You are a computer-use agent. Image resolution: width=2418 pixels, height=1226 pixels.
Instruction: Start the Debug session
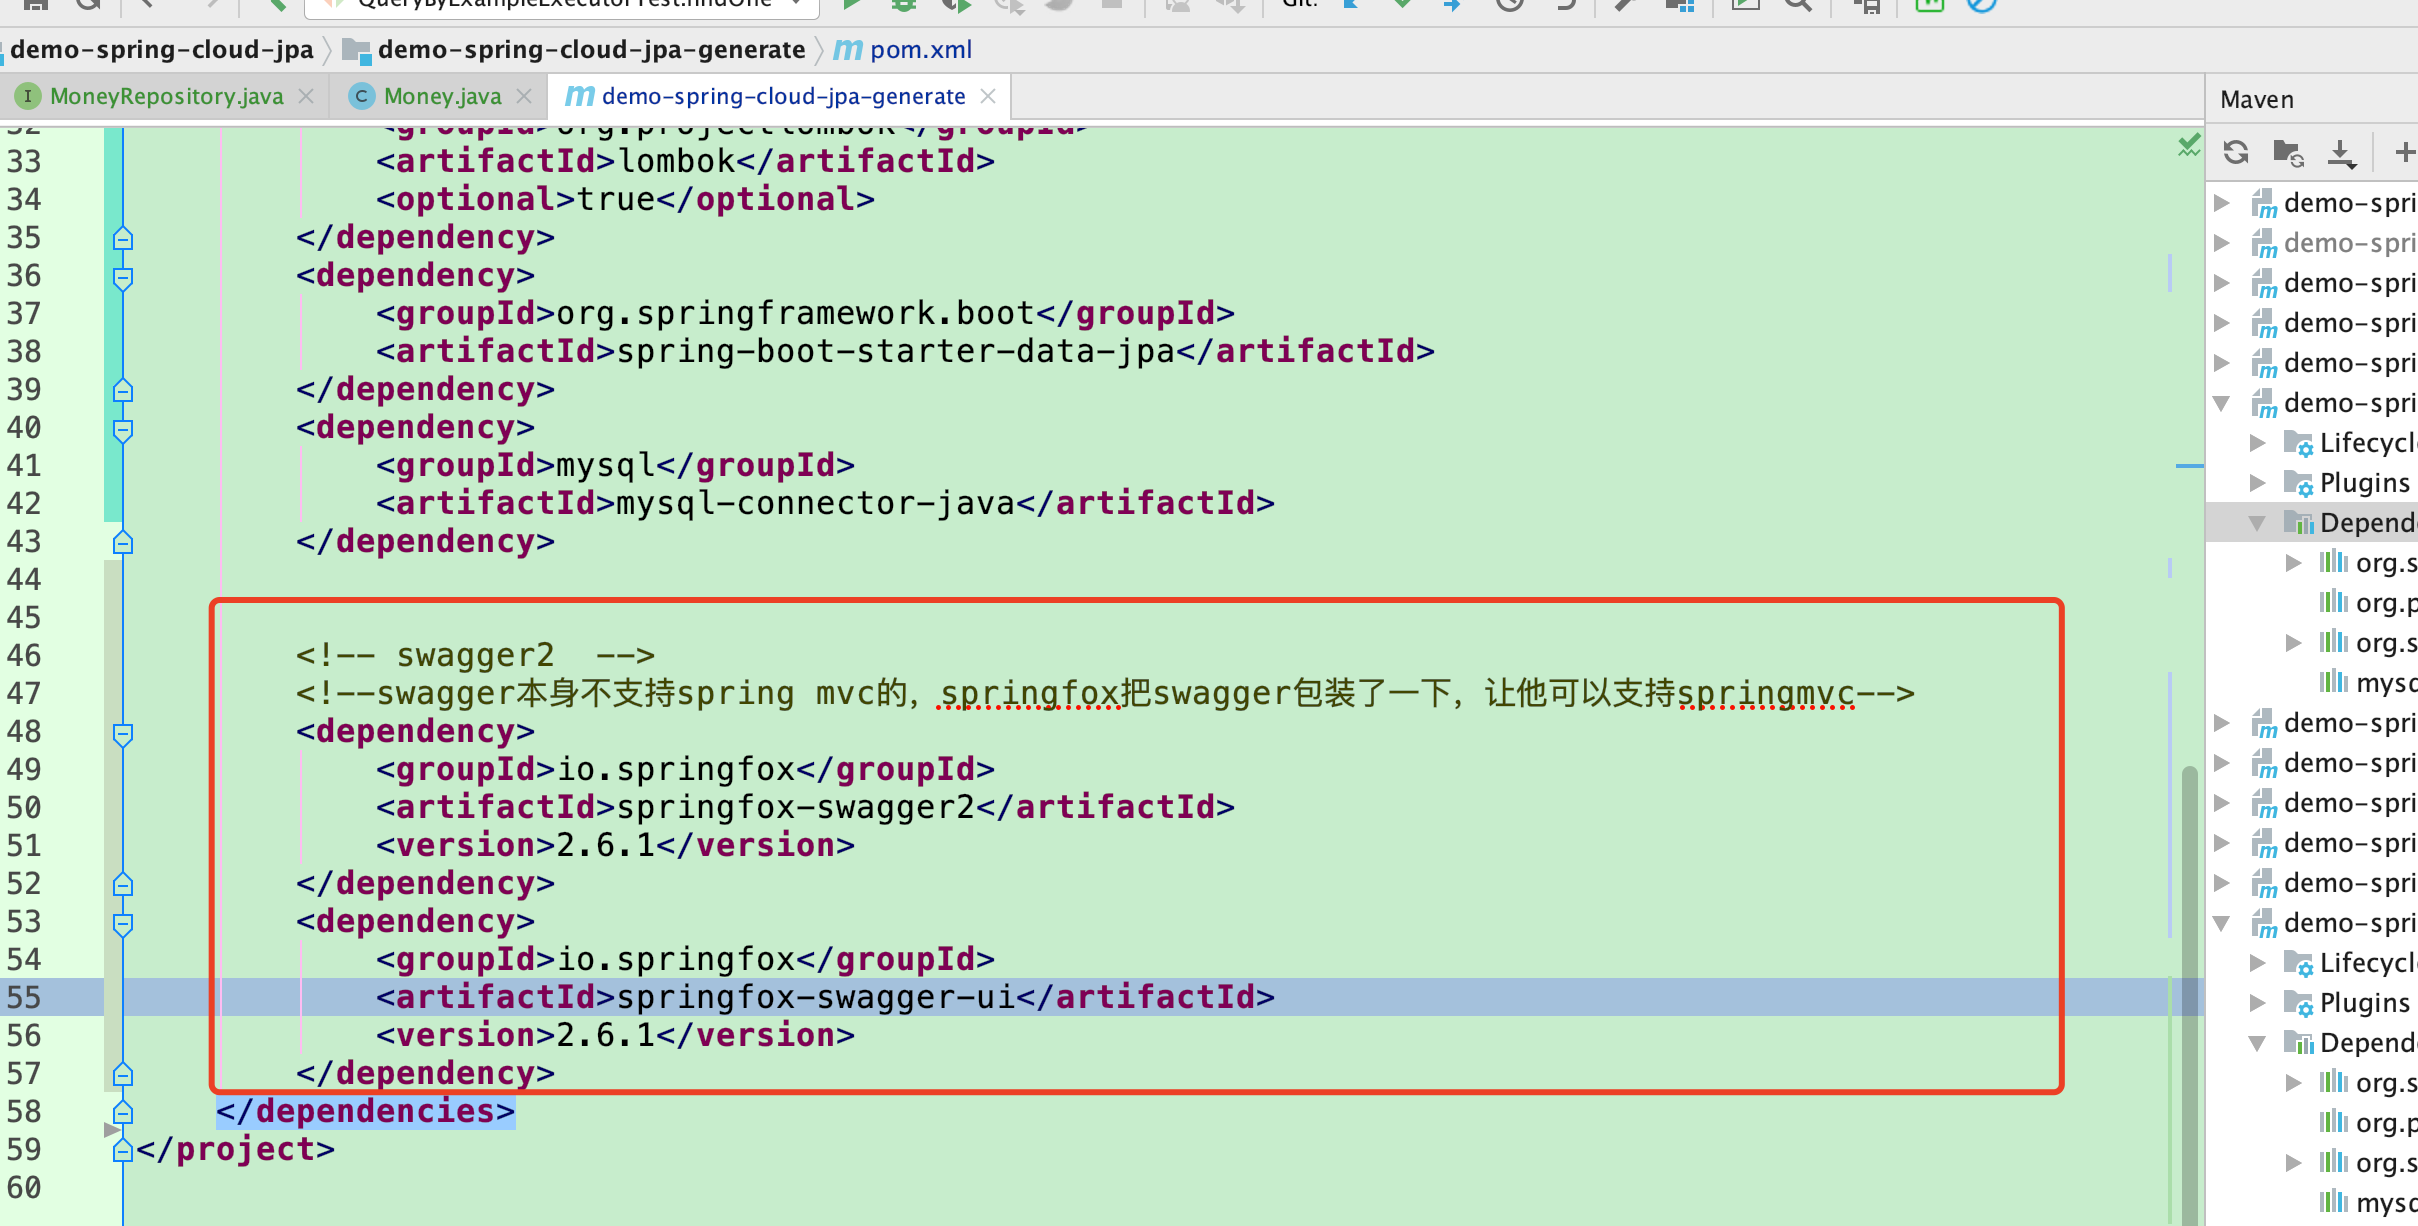(905, 5)
